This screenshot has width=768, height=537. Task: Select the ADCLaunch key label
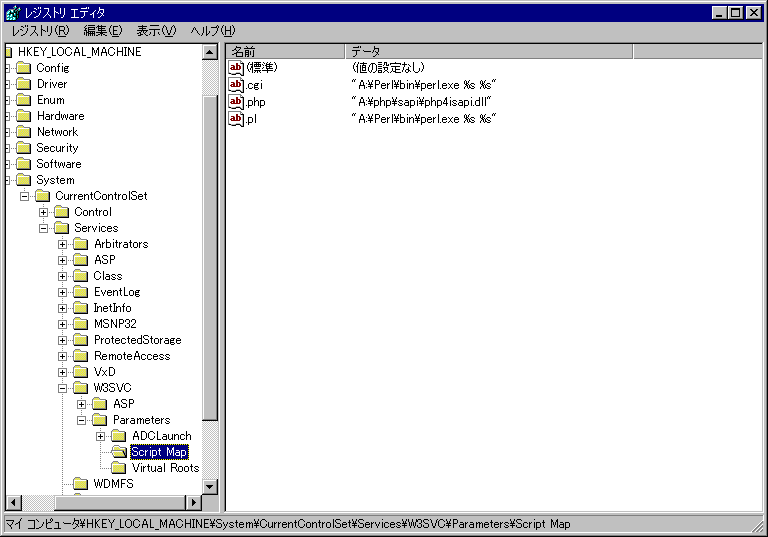(162, 436)
